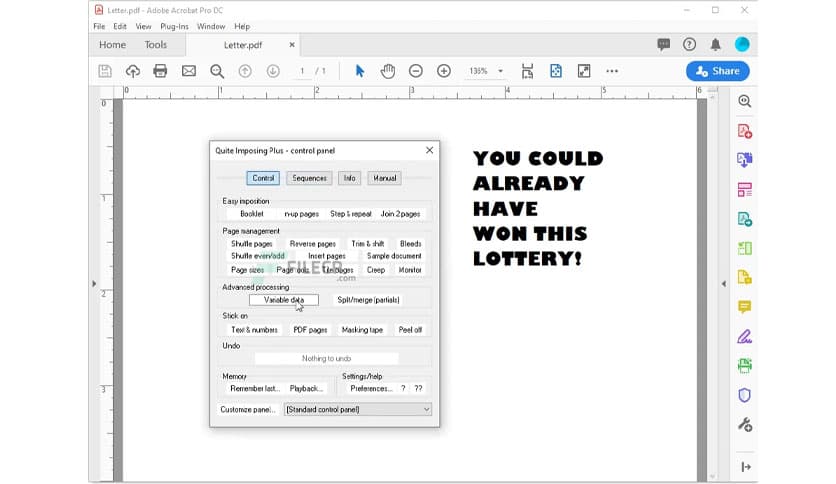Open the notifications bell
Screen dimensions: 836x484
pos(715,44)
